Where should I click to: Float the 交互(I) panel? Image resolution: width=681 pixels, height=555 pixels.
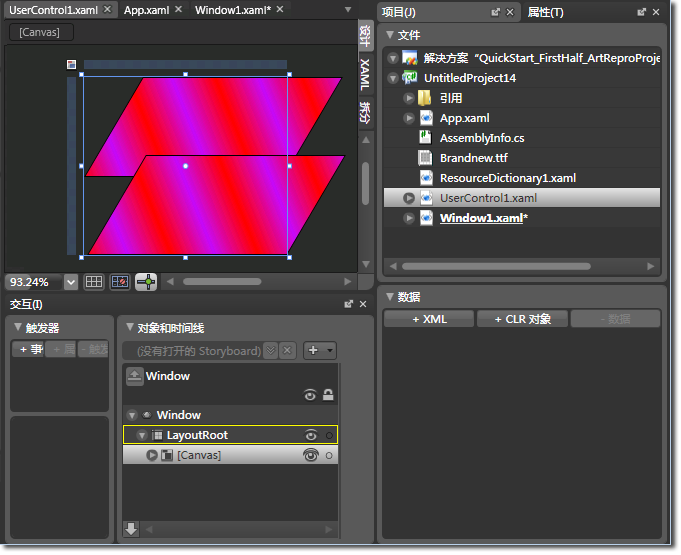coord(348,304)
